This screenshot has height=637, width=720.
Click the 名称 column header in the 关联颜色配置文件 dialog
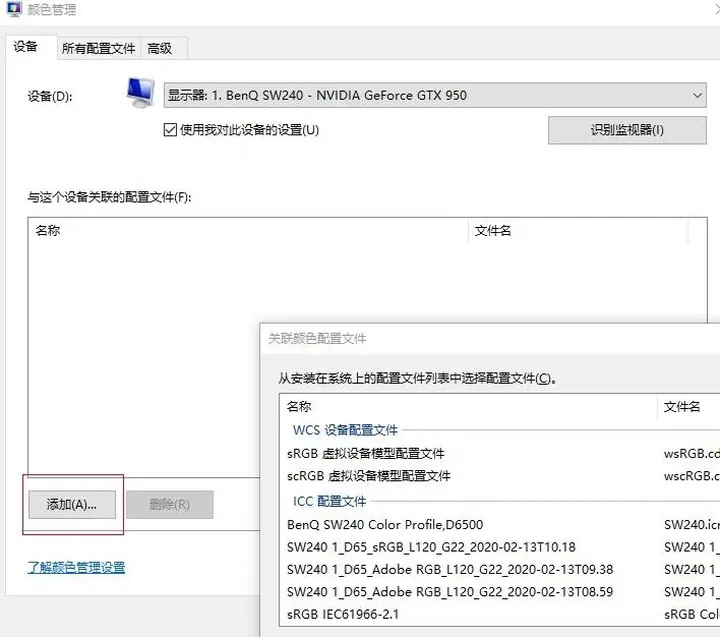click(468, 406)
